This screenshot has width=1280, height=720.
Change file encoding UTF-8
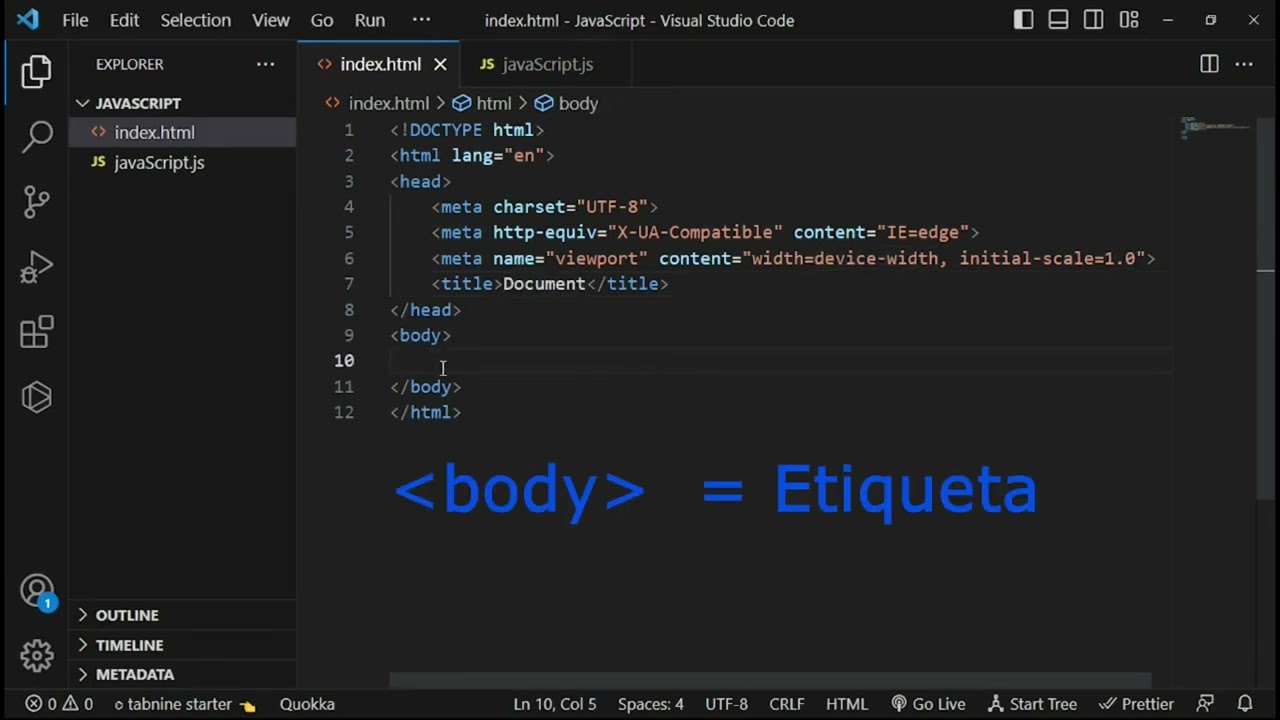click(726, 704)
